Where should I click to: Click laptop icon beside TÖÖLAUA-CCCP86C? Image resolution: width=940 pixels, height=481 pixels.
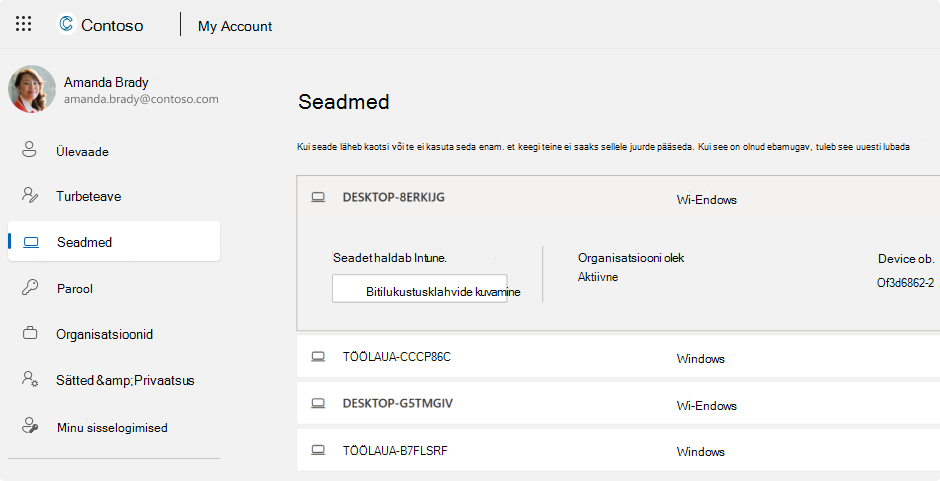click(x=318, y=357)
